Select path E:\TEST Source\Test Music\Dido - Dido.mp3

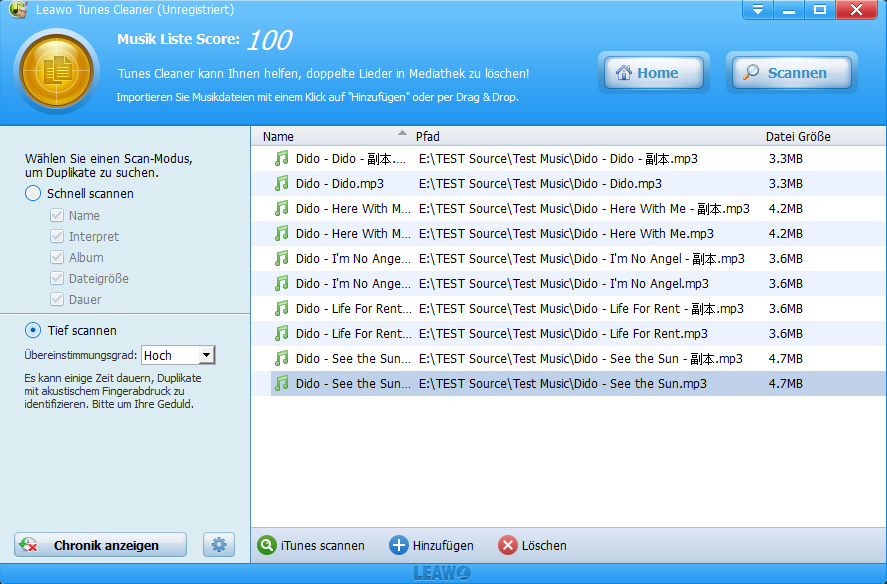click(540, 183)
